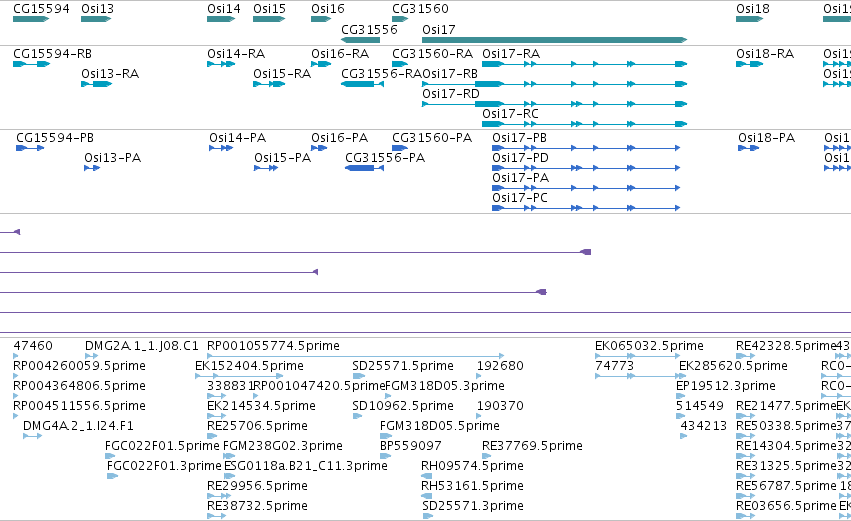851x521 pixels.
Task: Select the Osi17-PB protein label
Action: 519,138
